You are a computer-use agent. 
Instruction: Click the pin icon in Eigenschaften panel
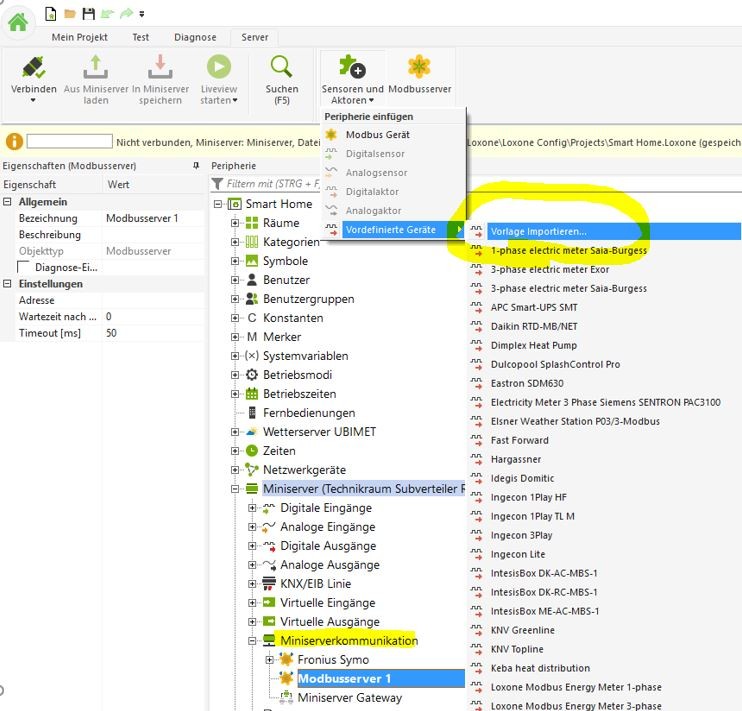pyautogui.click(x=196, y=166)
